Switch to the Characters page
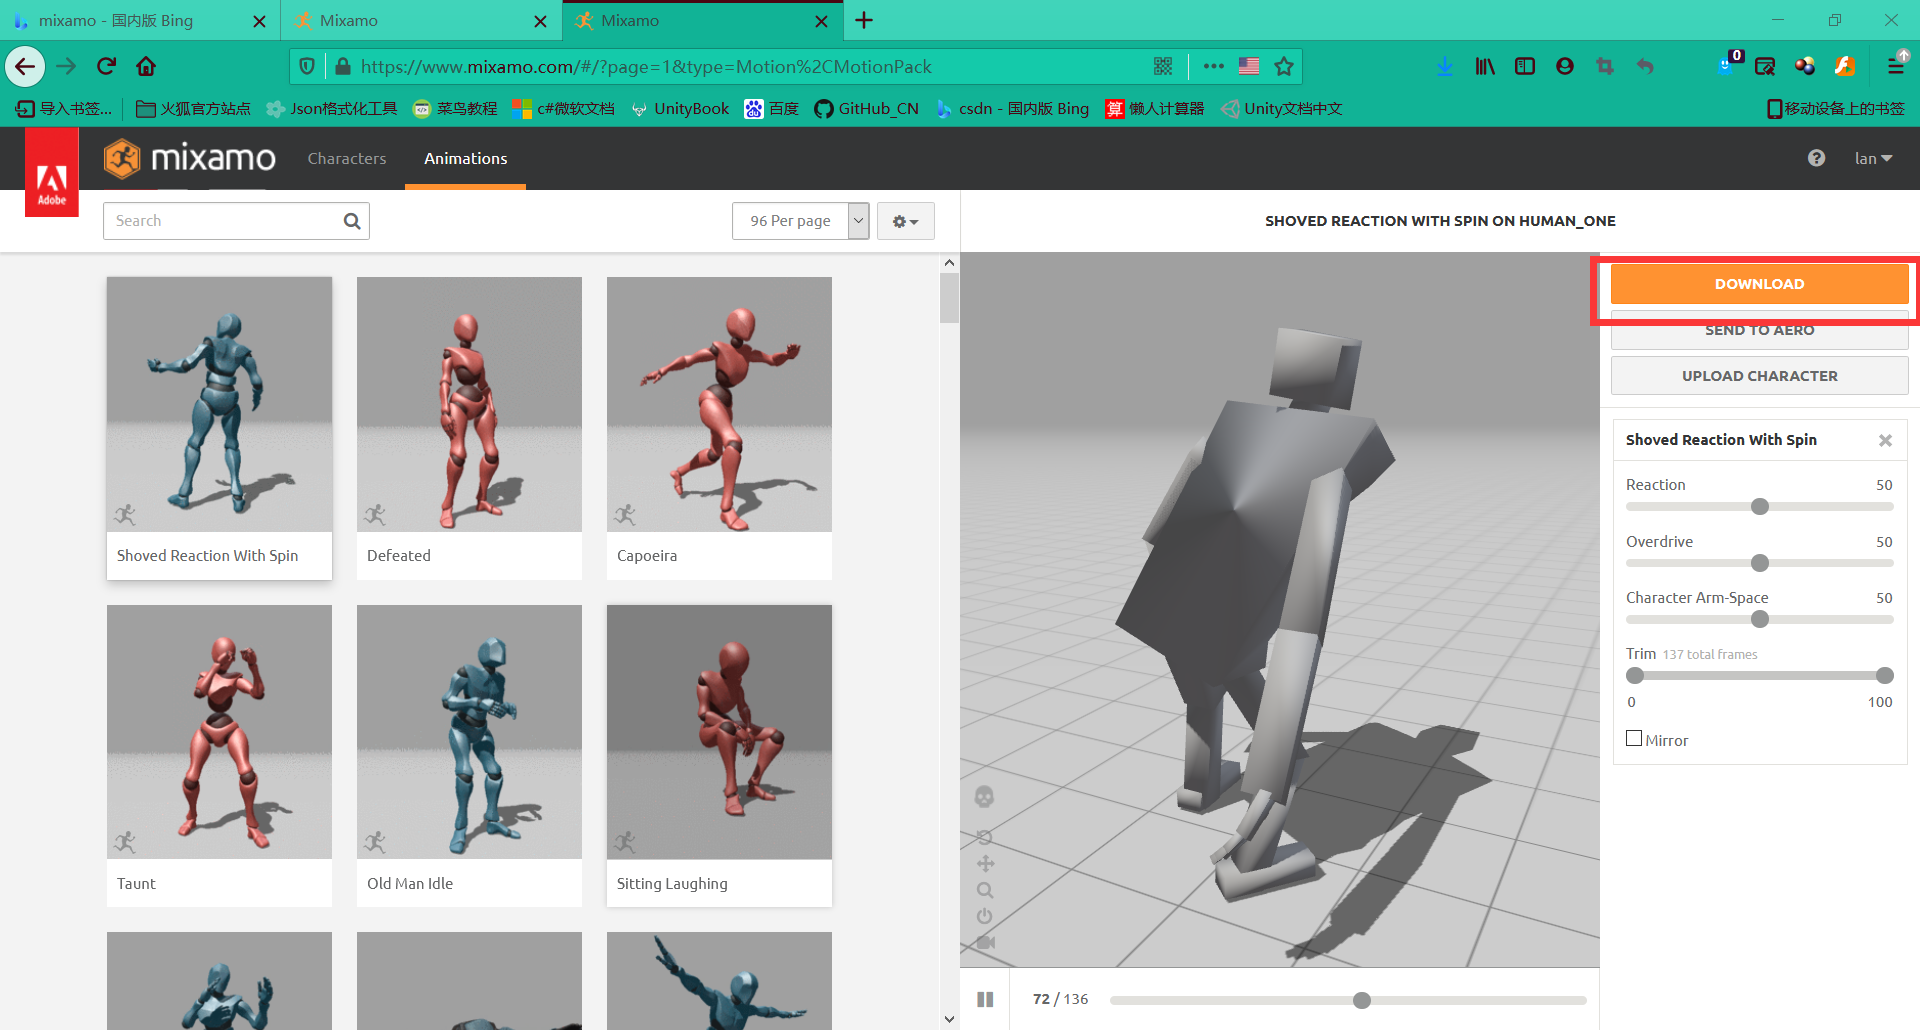This screenshot has height=1030, width=1920. pyautogui.click(x=347, y=158)
